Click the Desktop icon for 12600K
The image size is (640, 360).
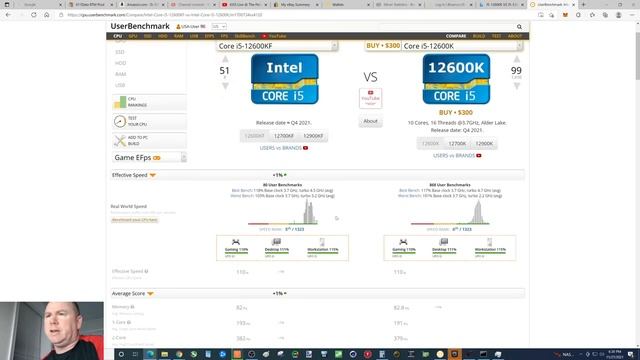point(444,242)
